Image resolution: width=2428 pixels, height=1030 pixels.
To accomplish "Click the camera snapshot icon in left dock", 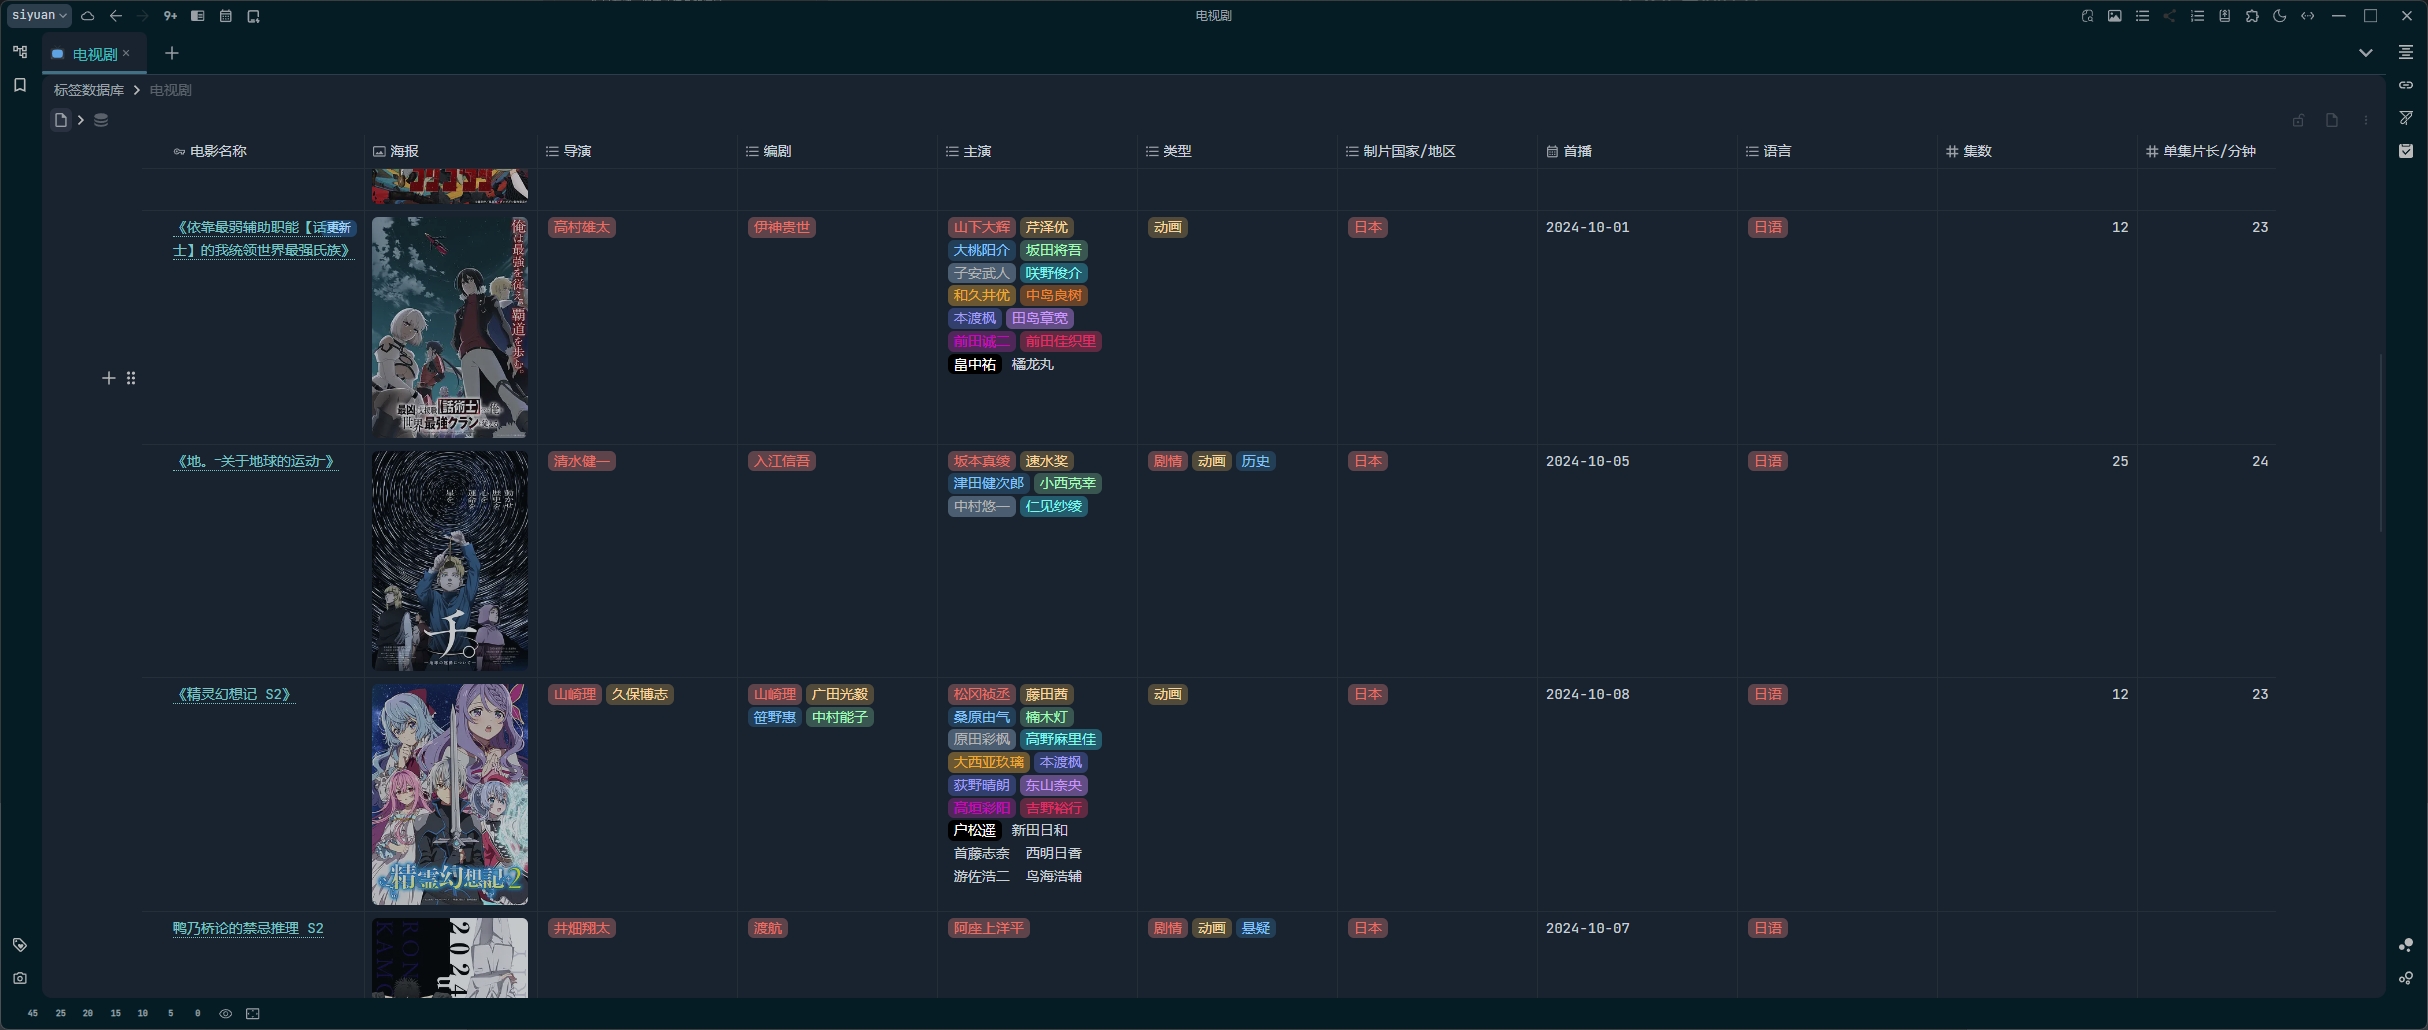I will coord(20,978).
